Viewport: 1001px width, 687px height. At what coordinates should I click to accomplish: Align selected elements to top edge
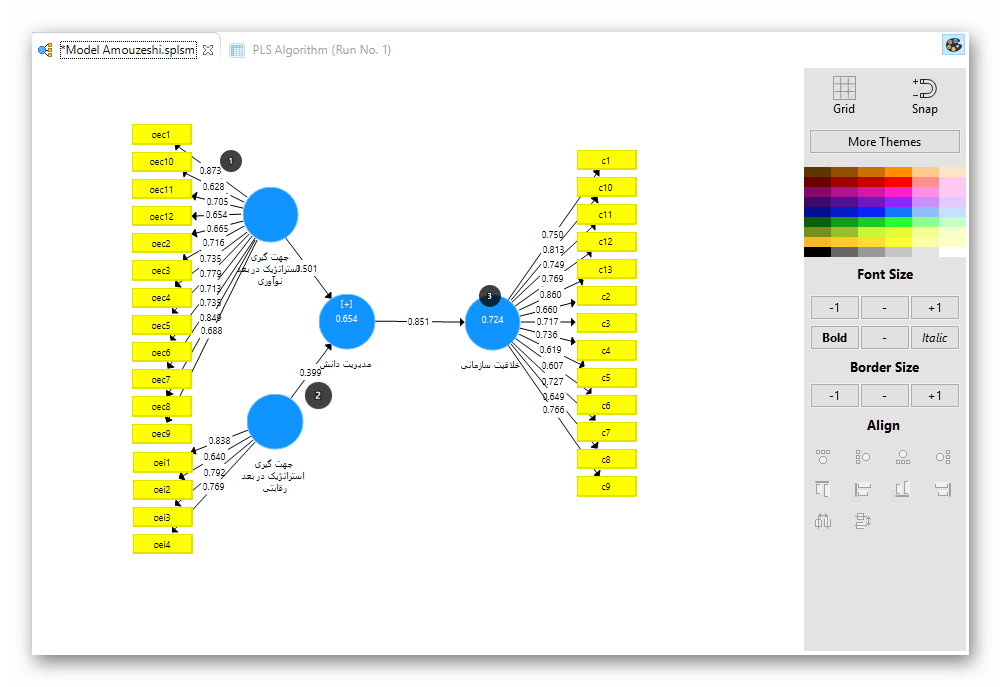(x=823, y=489)
